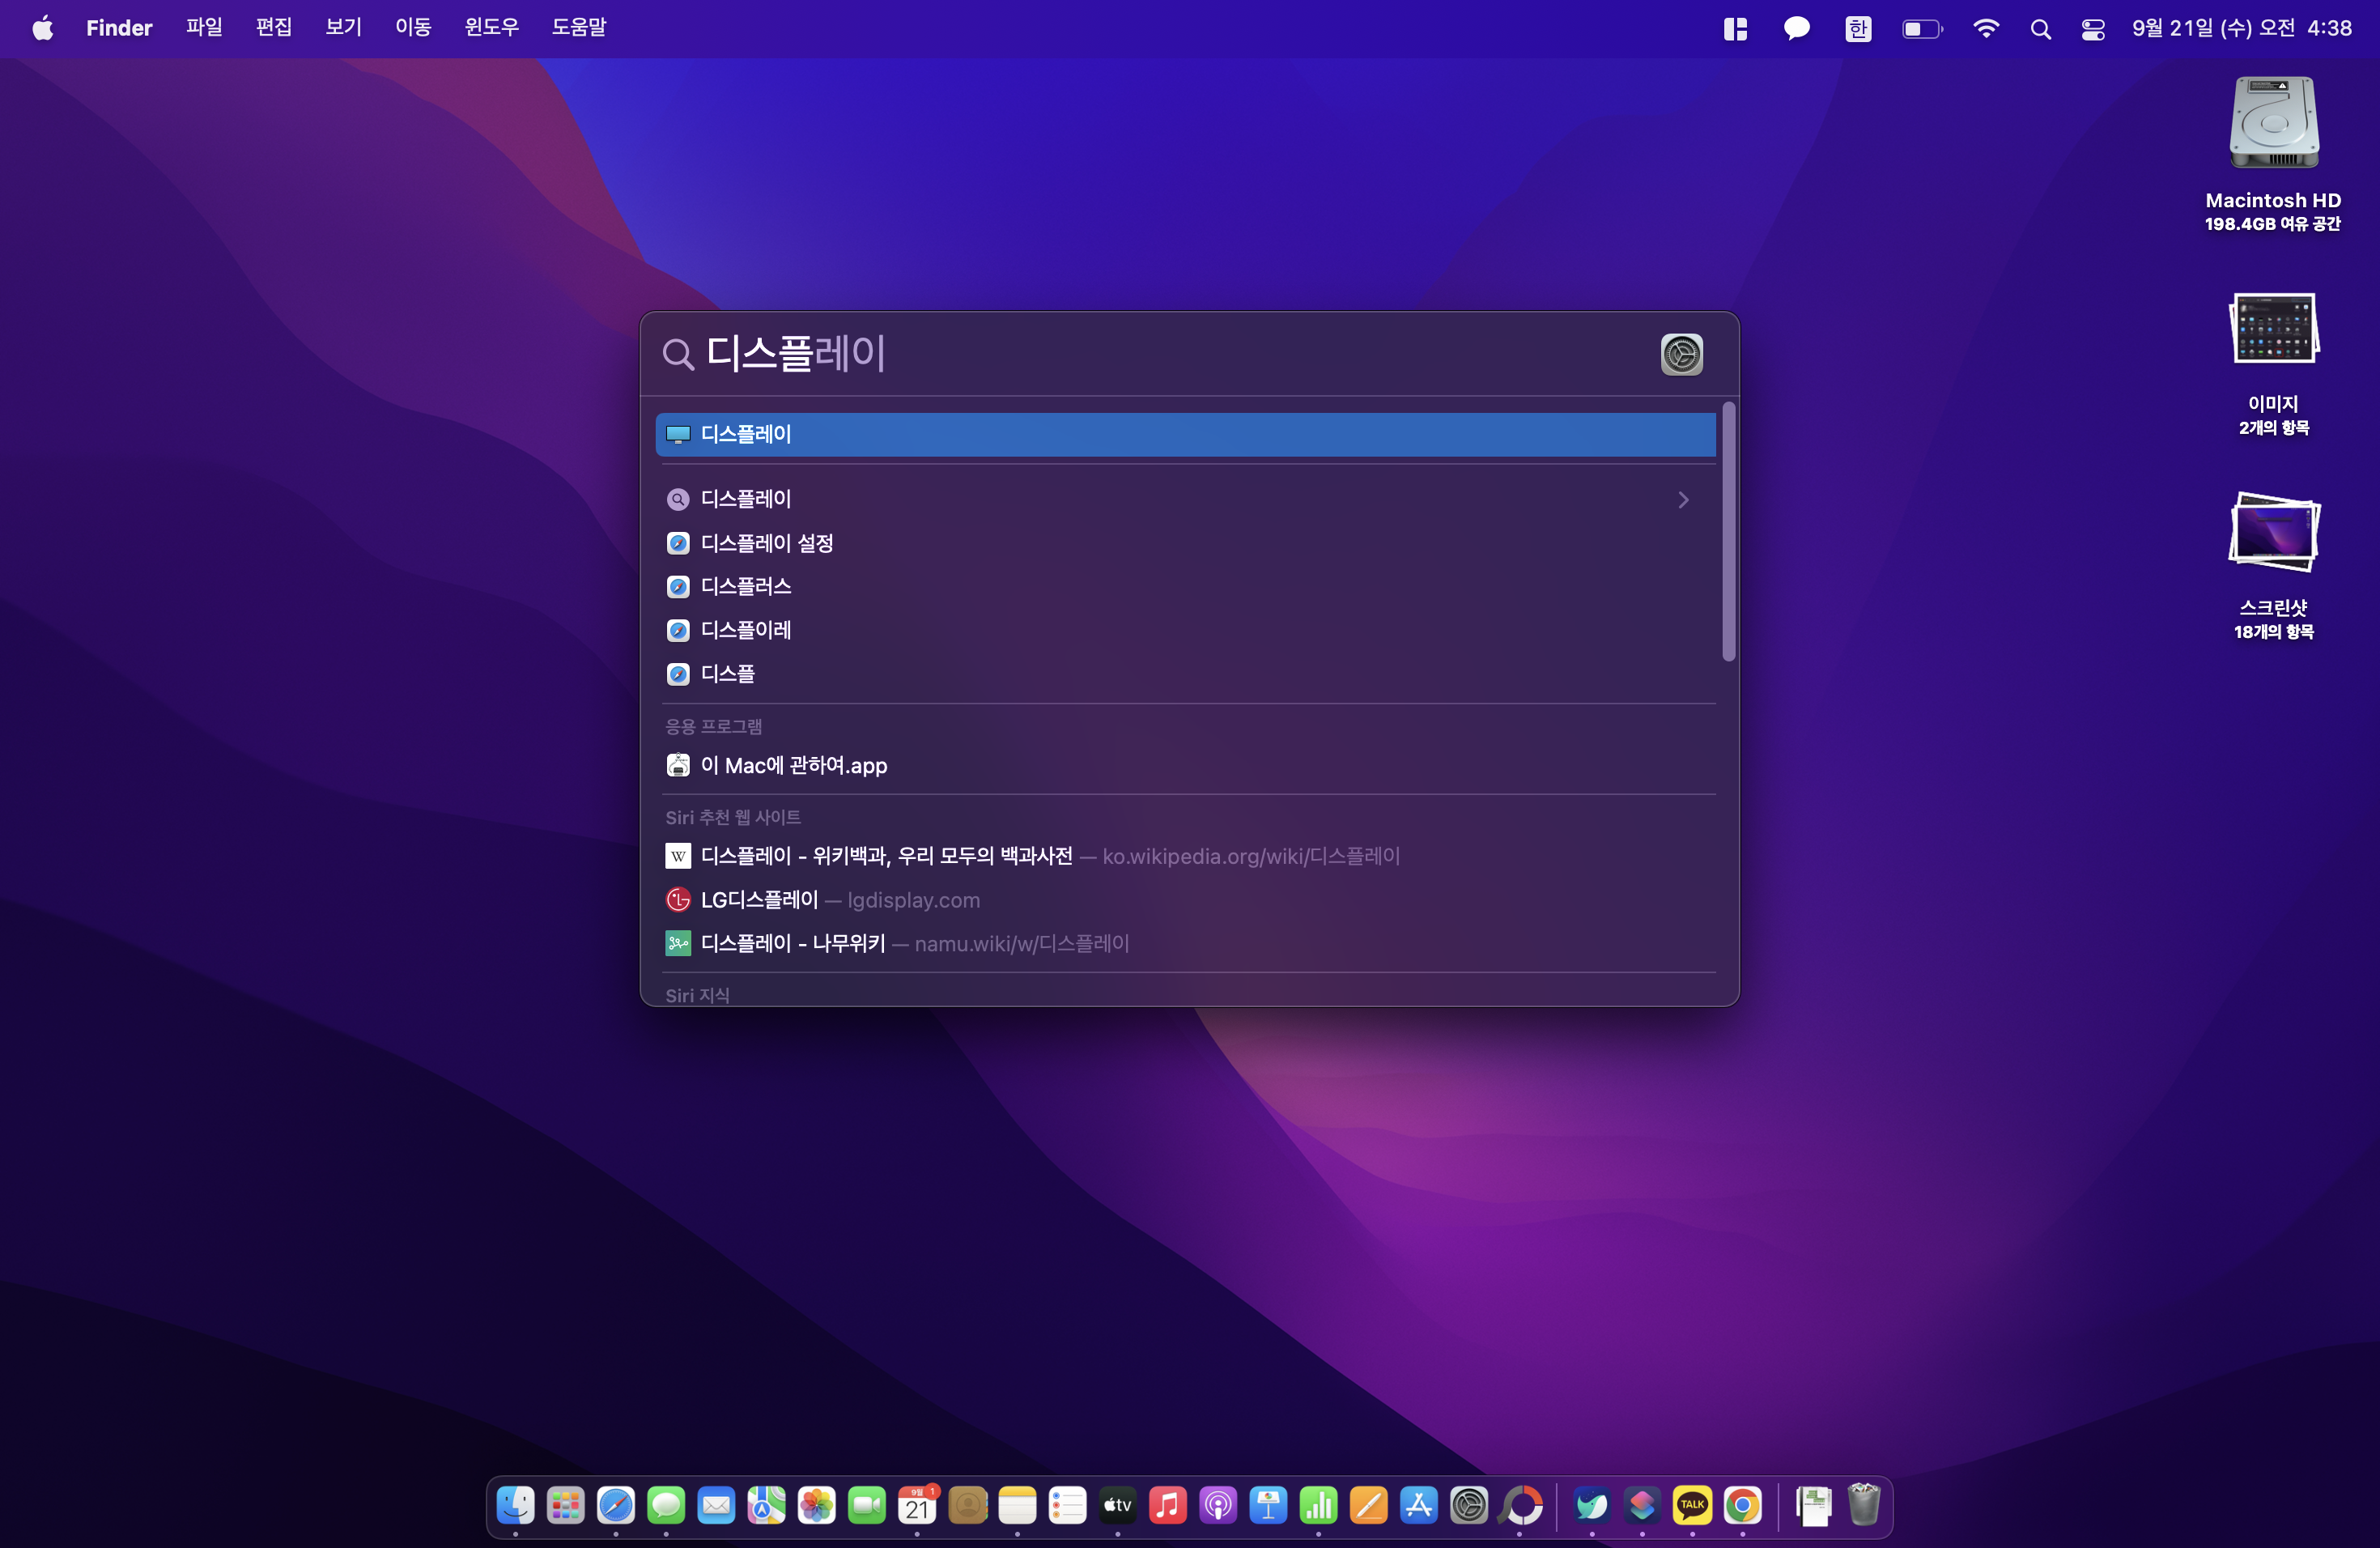Viewport: 2380px width, 1548px height.
Task: Open the Wikipedia 디스플레이 web result
Action: [886, 856]
